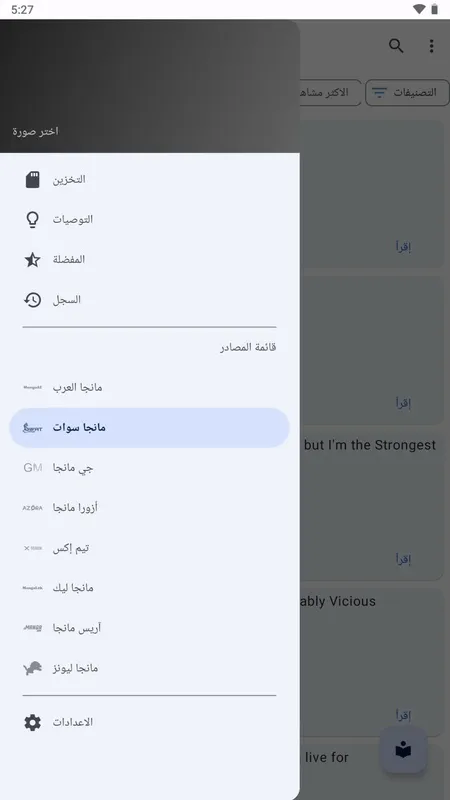Pick مانجا ليك source
Viewport: 450px width, 800px height.
(x=149, y=588)
